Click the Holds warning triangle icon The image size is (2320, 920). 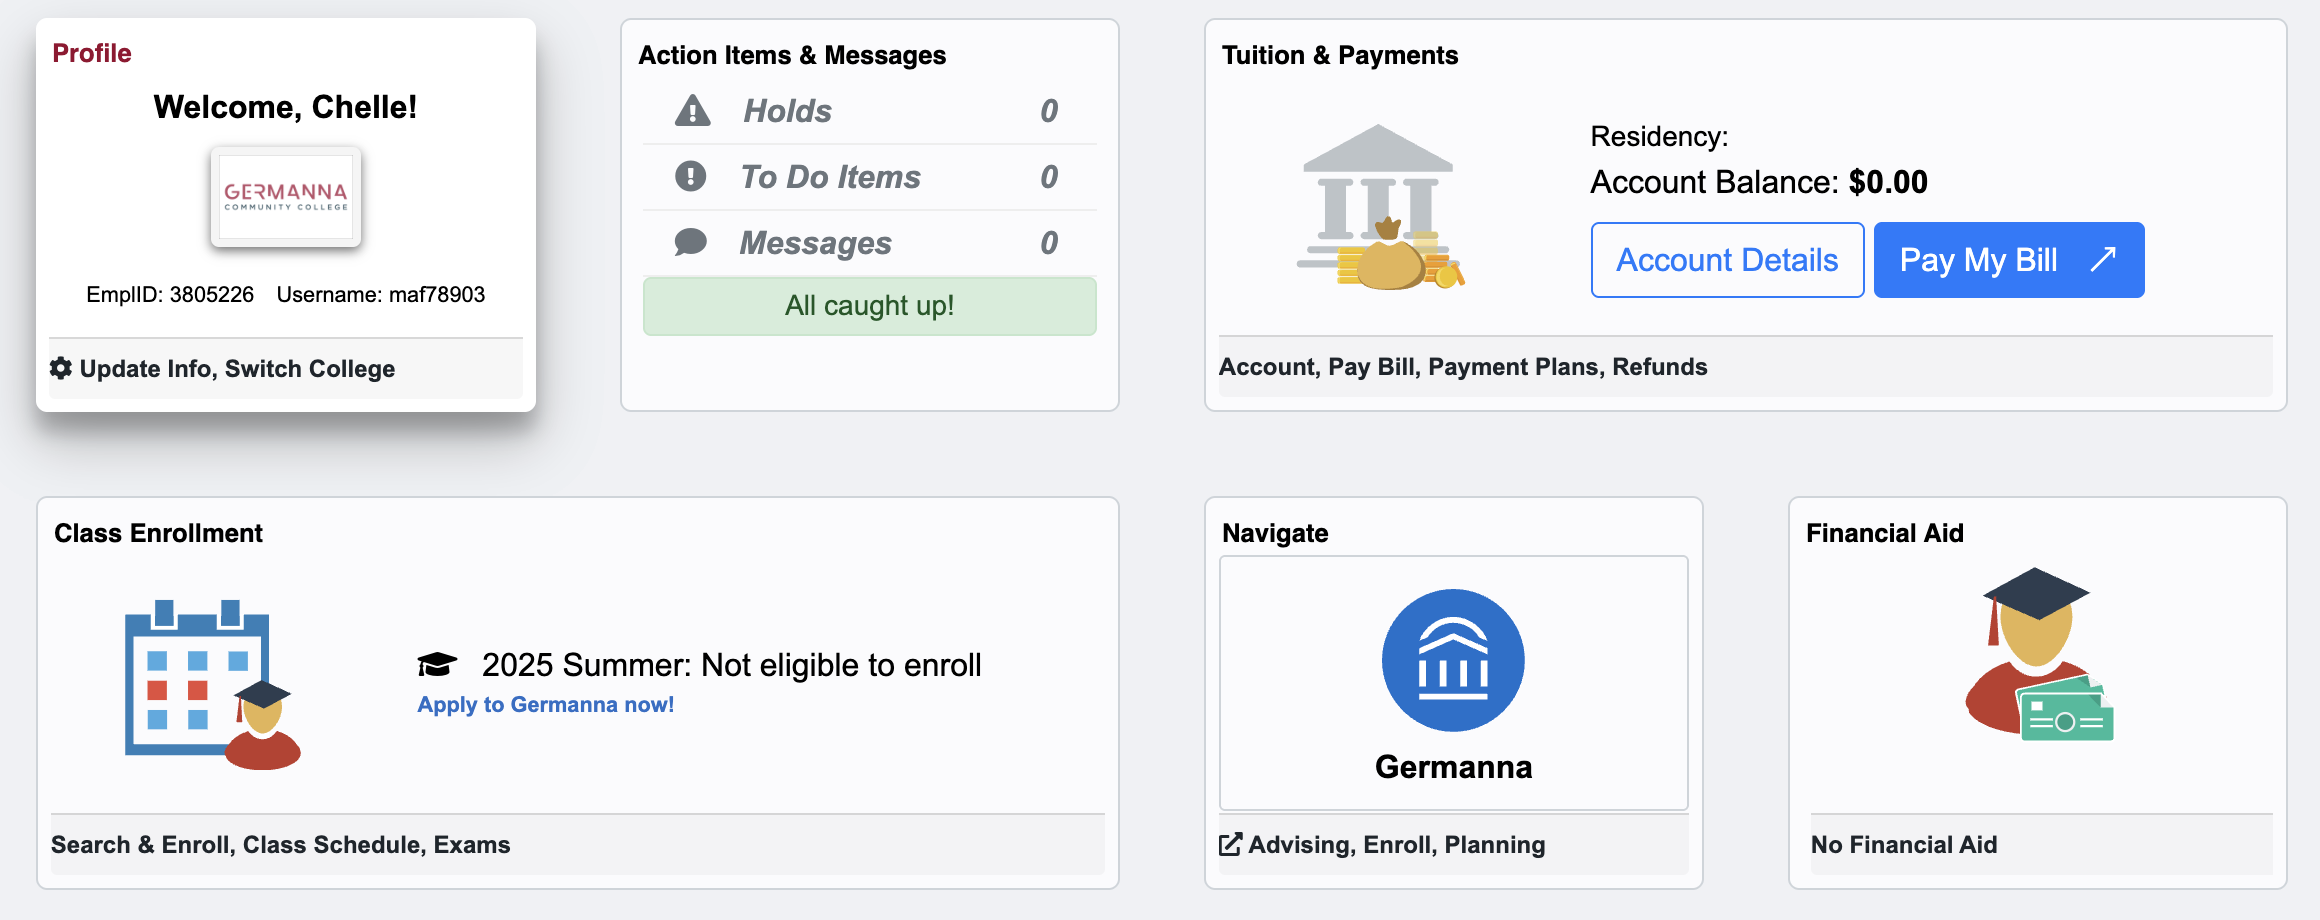coord(692,110)
